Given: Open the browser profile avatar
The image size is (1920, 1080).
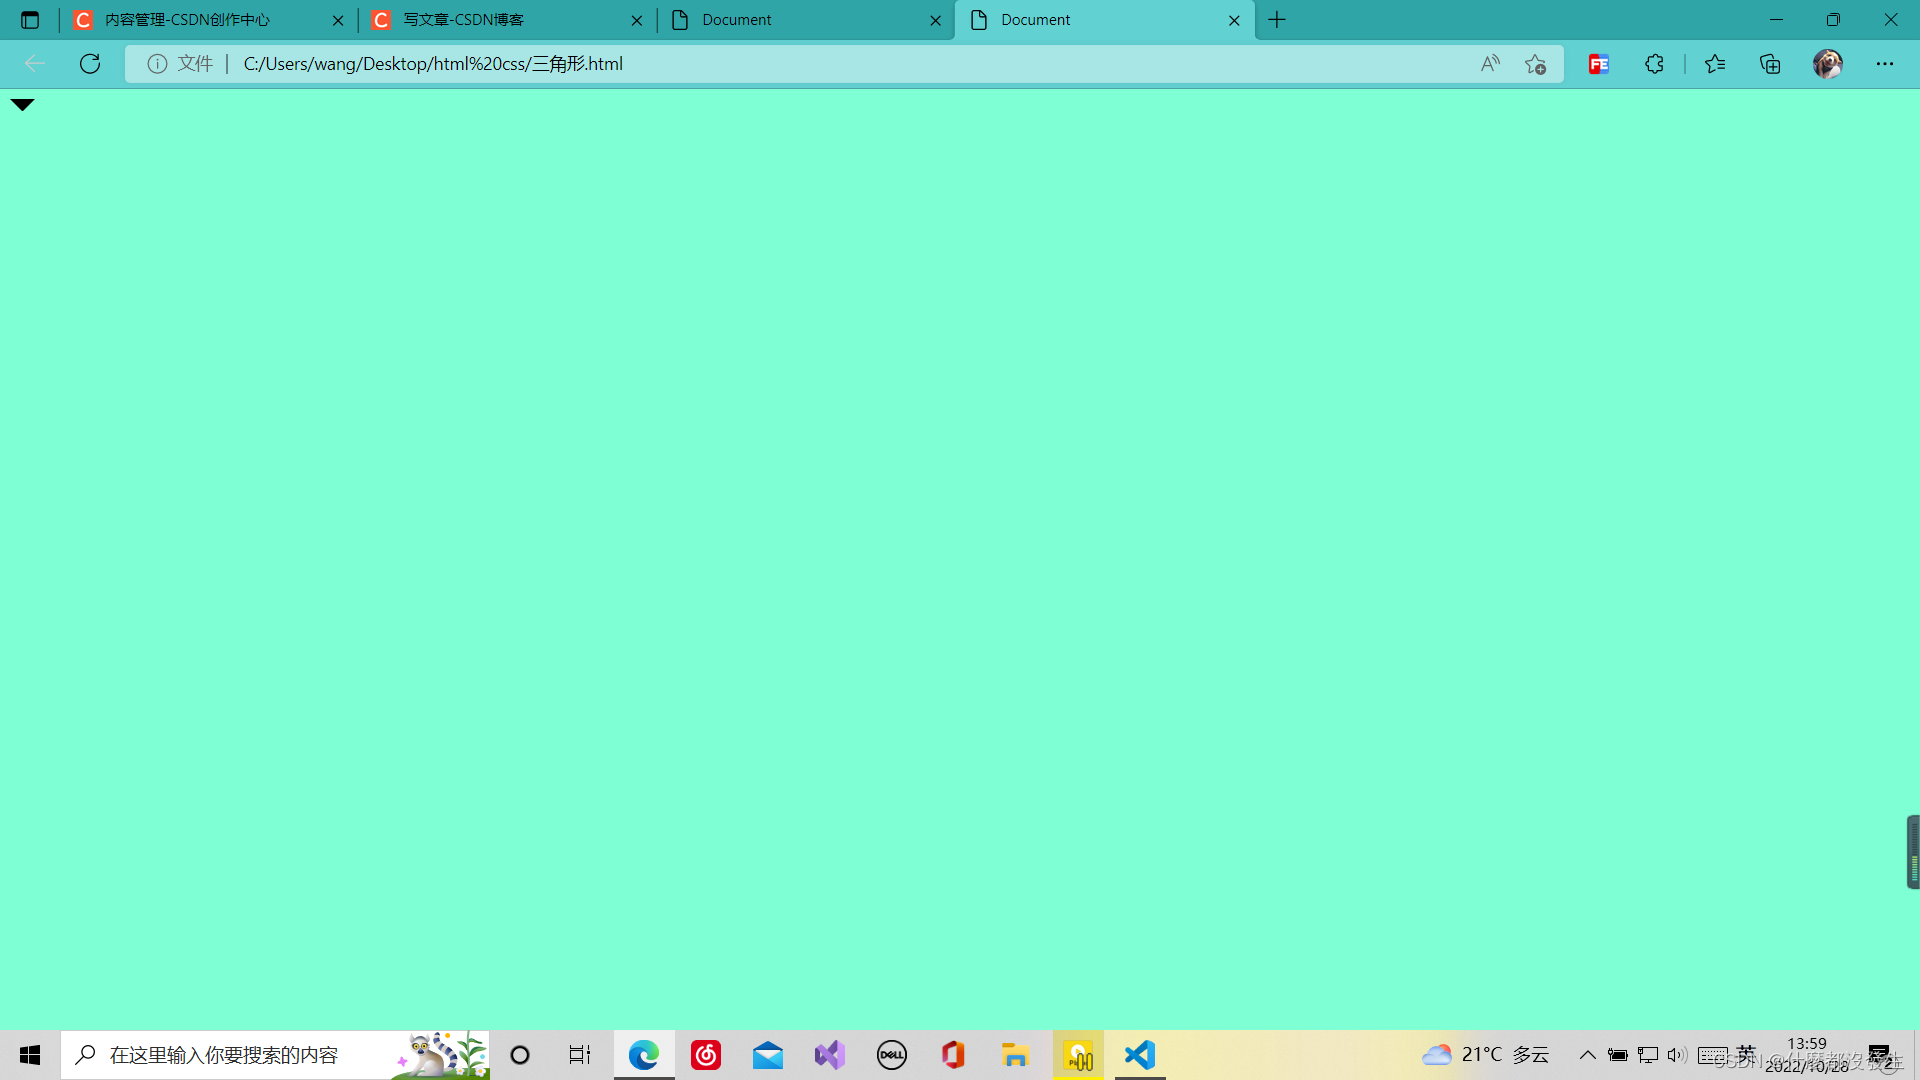Looking at the screenshot, I should click(x=1828, y=64).
